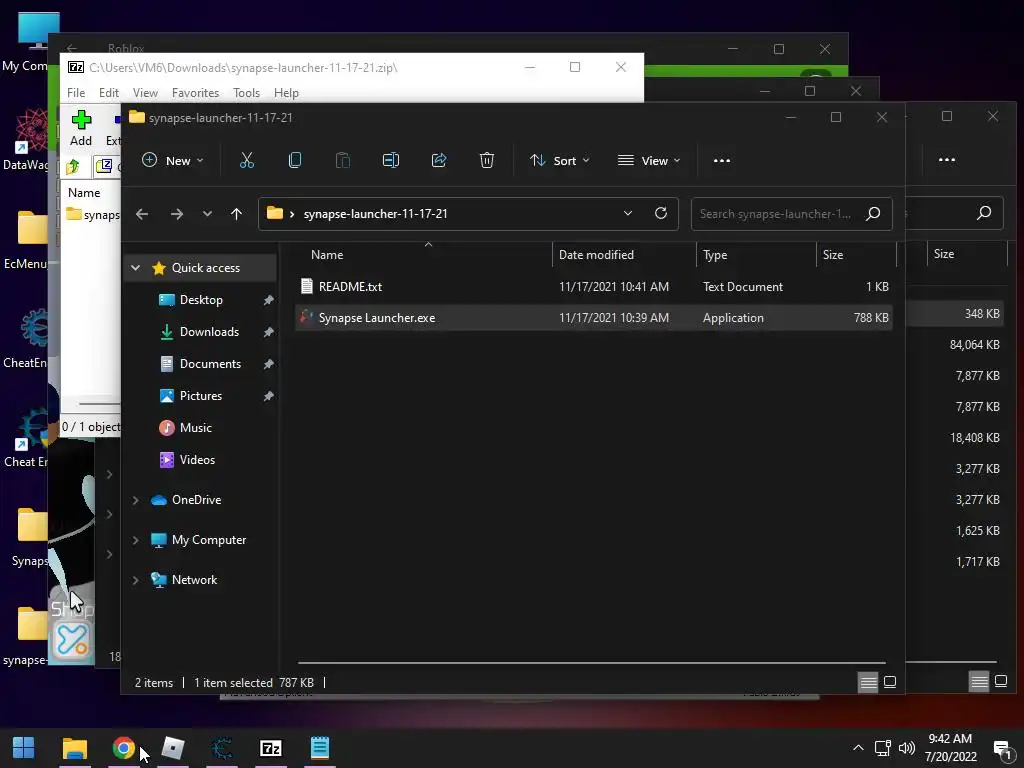
Task: Go back using the Explorer back arrow
Action: pos(142,214)
